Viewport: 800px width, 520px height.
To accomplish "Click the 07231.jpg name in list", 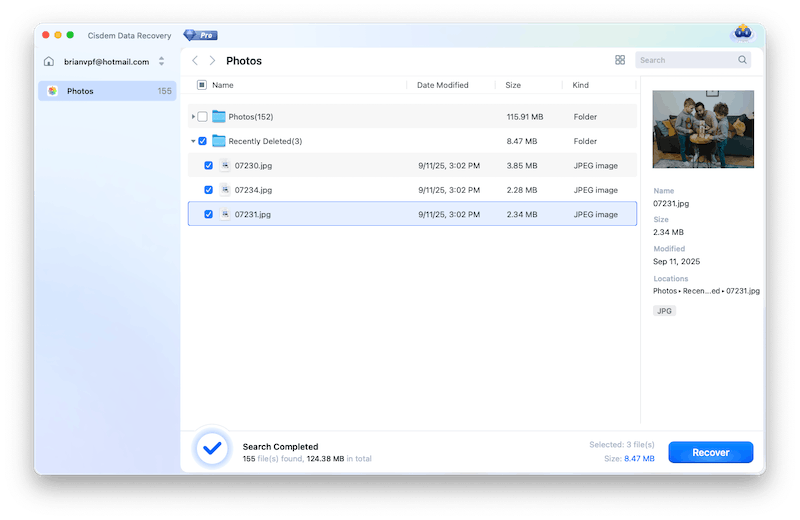I will (253, 214).
